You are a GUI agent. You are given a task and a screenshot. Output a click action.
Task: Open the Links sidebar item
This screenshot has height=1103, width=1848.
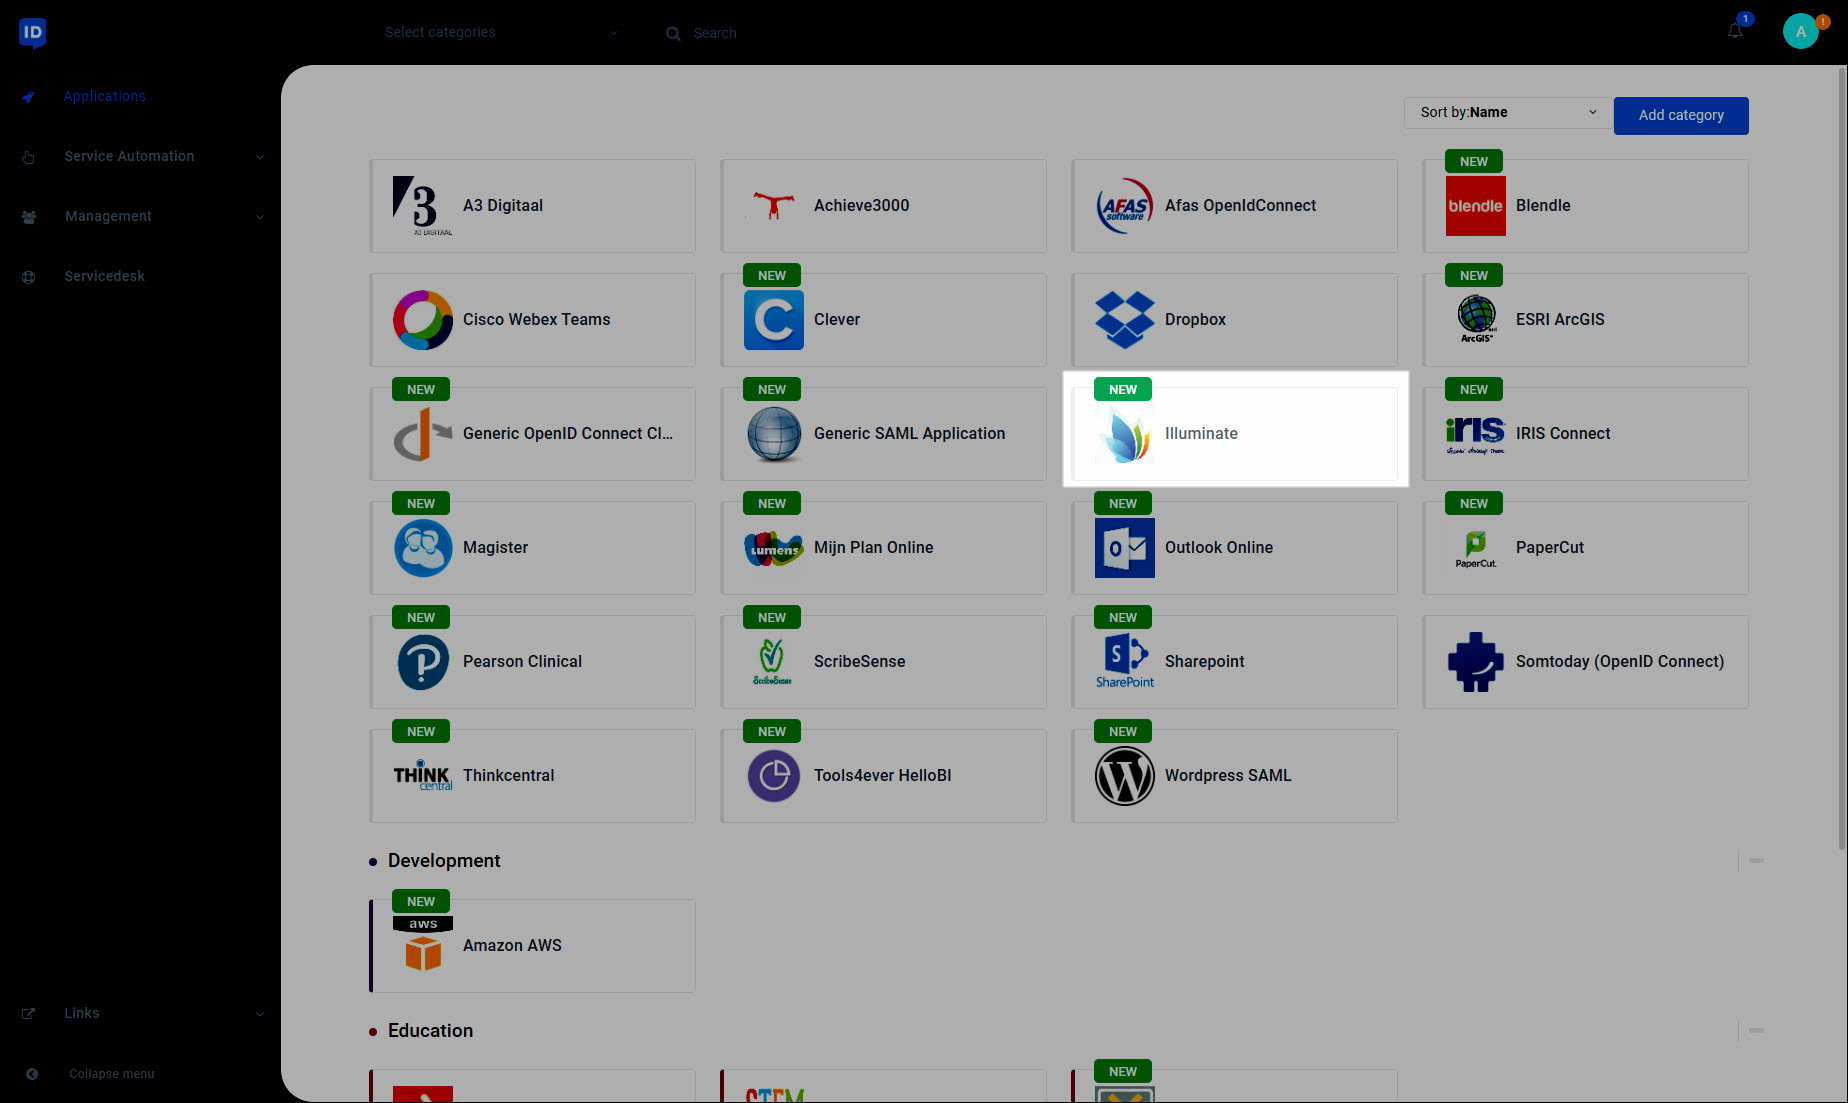pos(82,1013)
